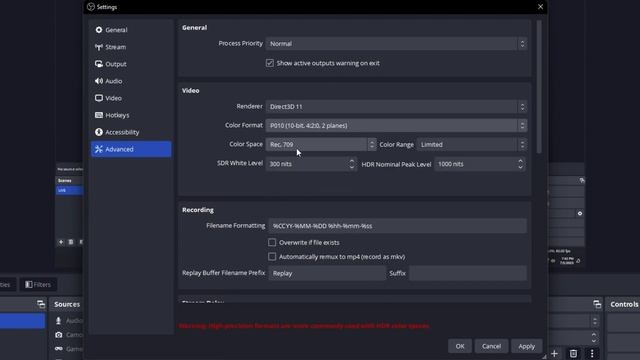Open the Accessibility settings category
This screenshot has height=360, width=640.
(131, 132)
